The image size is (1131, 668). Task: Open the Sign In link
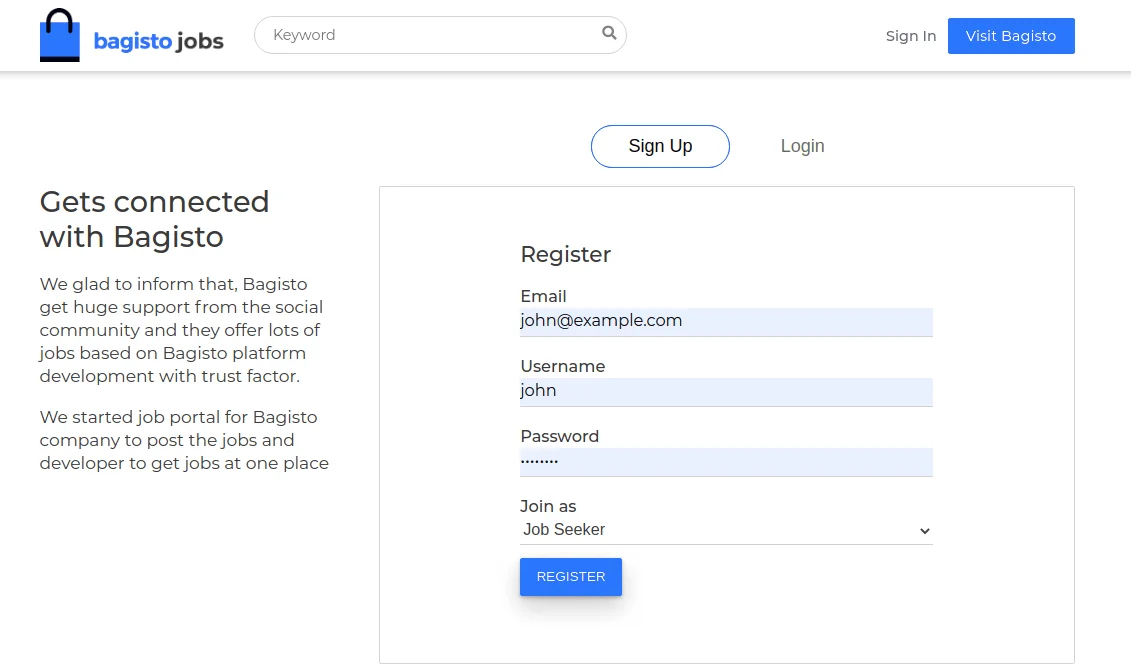[910, 35]
